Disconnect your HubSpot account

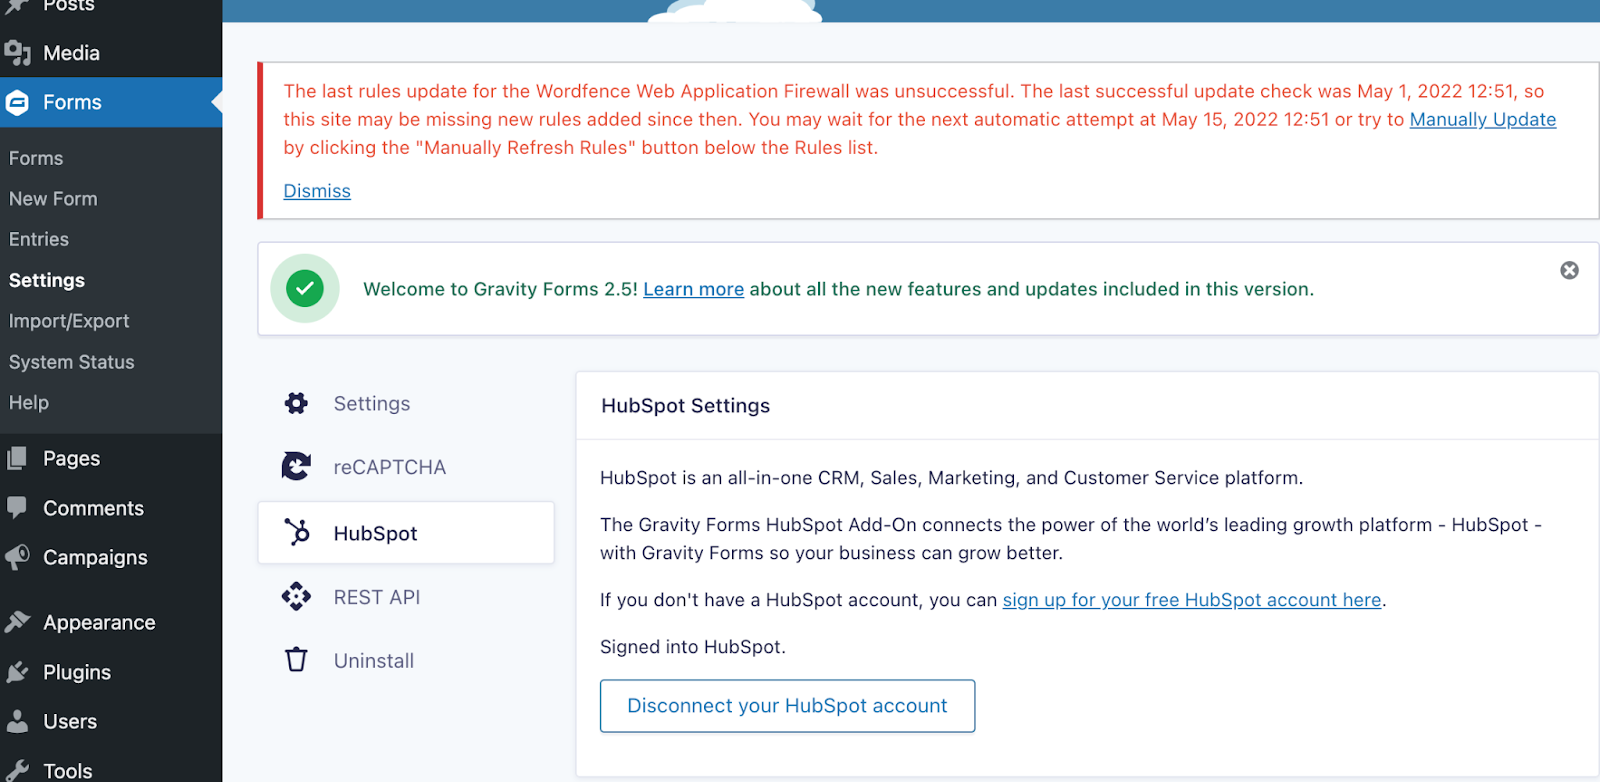tap(787, 706)
